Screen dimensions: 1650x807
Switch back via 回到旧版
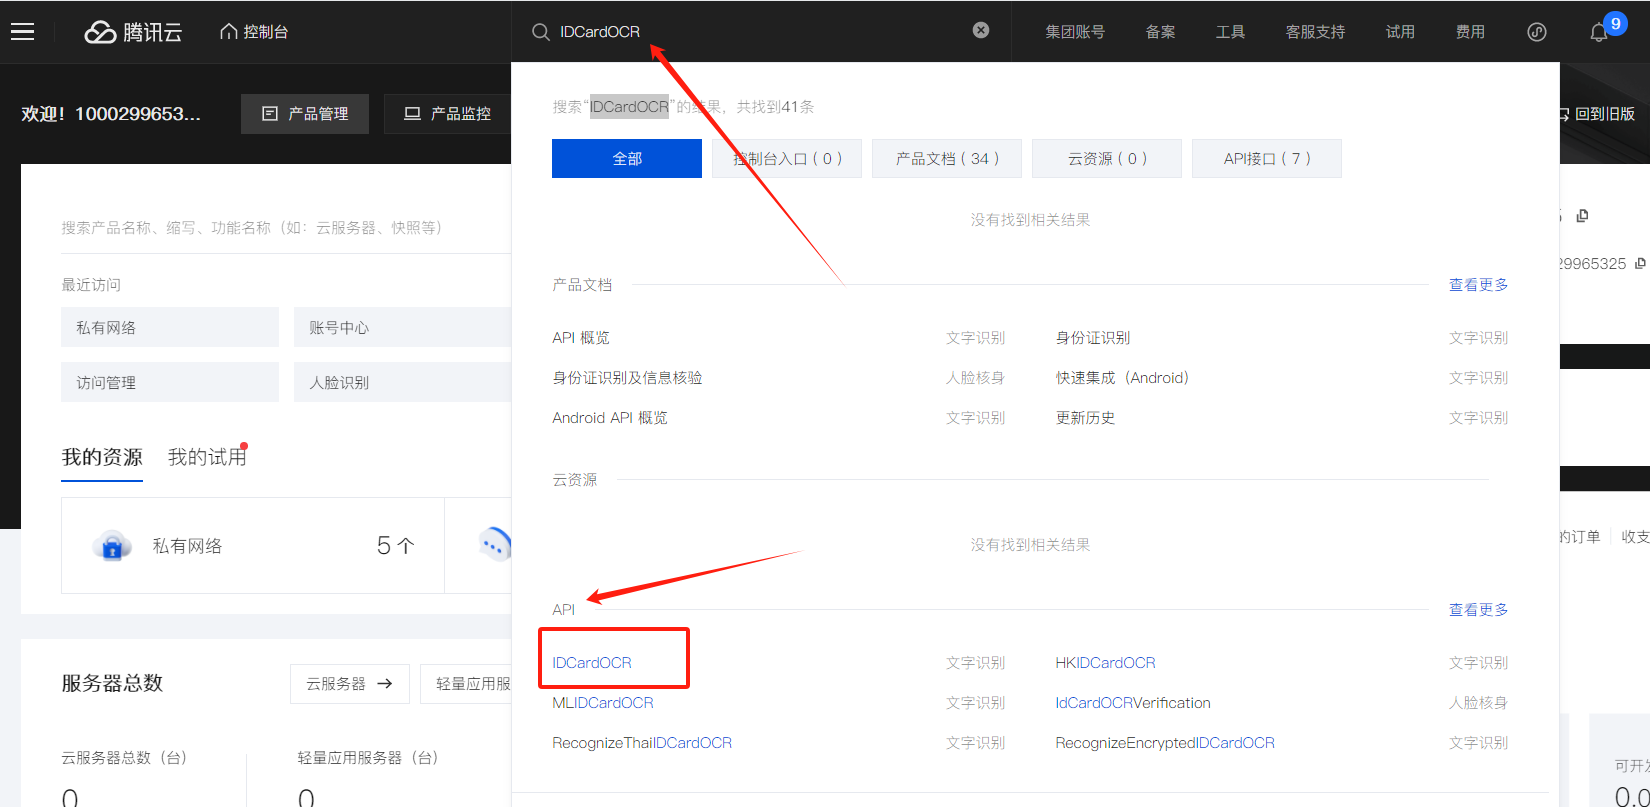coord(1597,114)
